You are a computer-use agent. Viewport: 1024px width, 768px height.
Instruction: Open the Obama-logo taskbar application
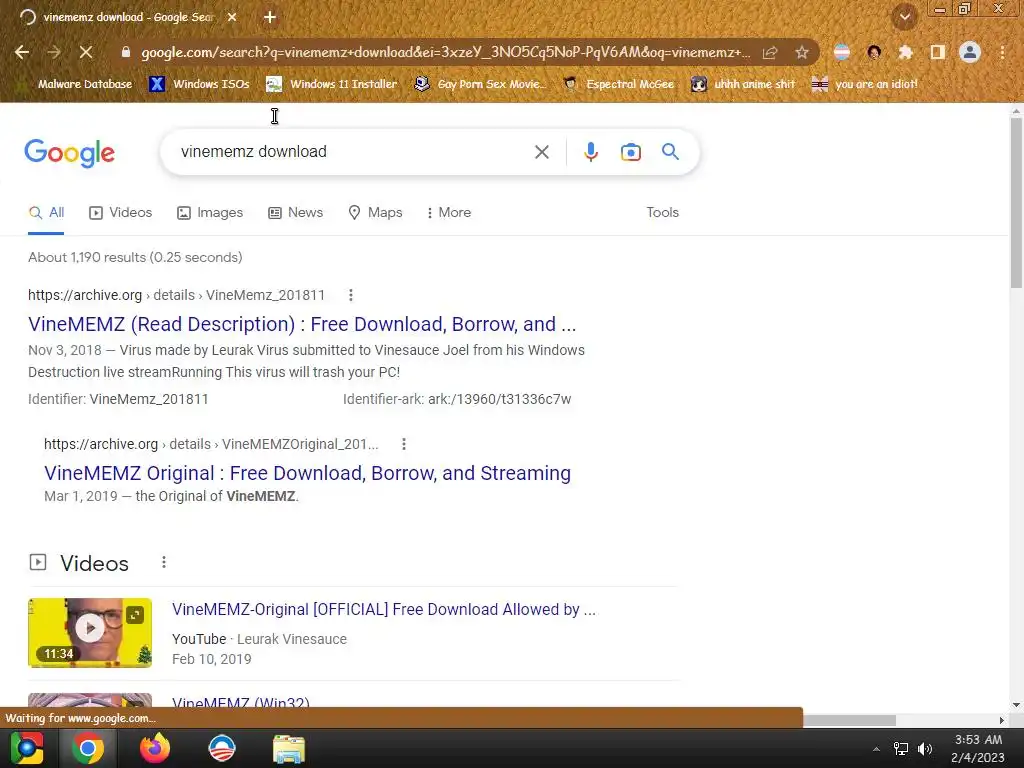[x=221, y=748]
